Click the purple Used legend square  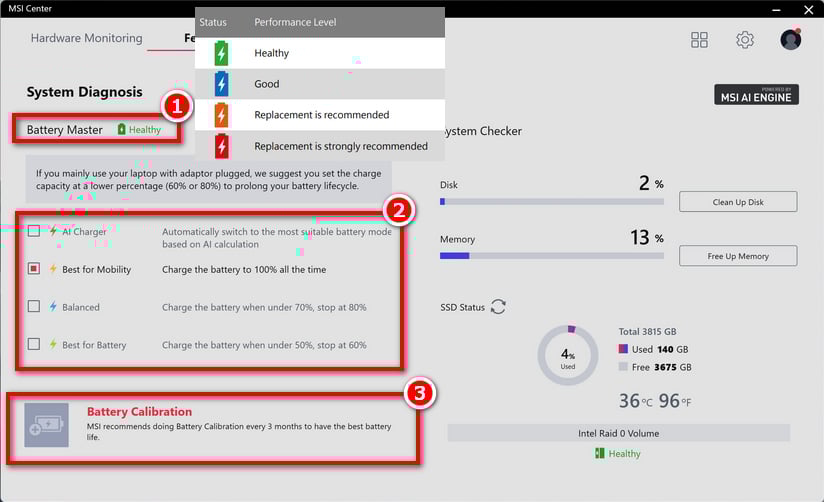pos(623,349)
